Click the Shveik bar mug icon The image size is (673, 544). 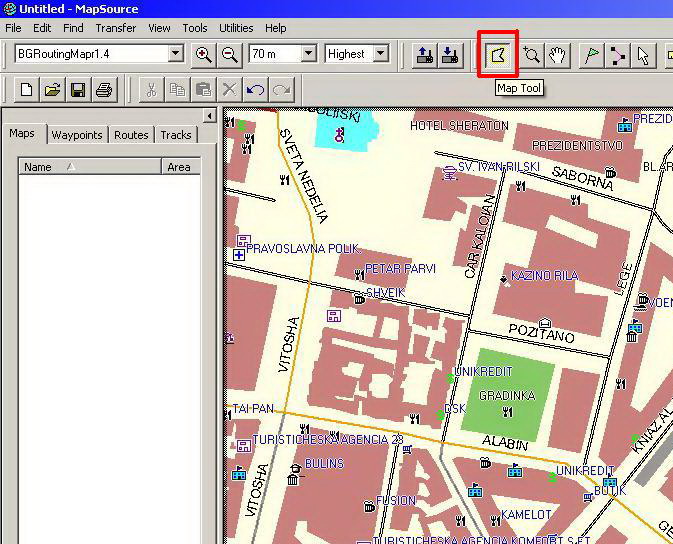[360, 299]
